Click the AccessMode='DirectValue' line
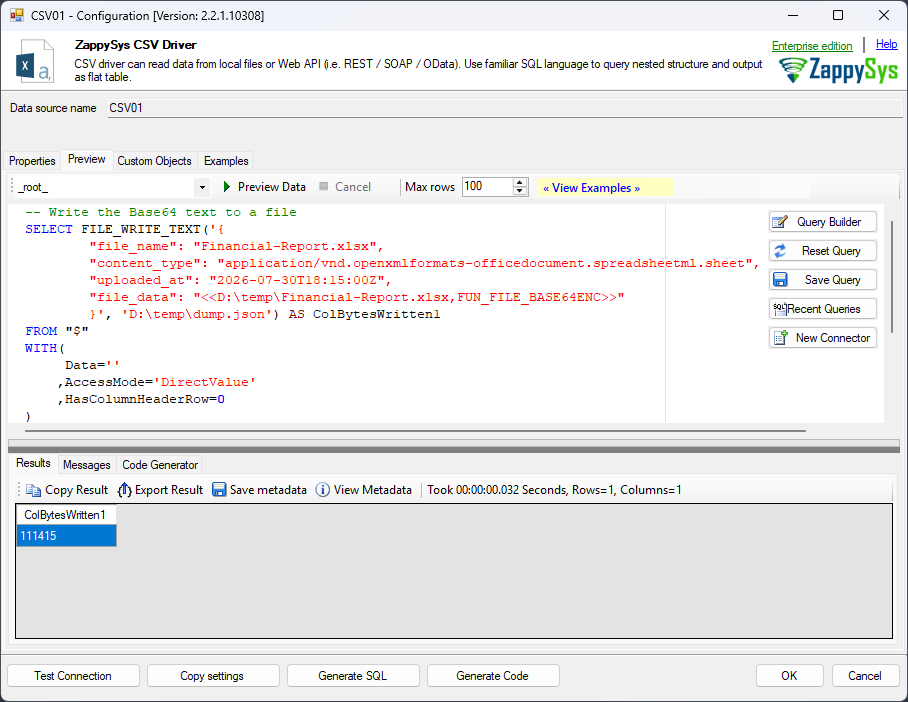 click(x=156, y=382)
